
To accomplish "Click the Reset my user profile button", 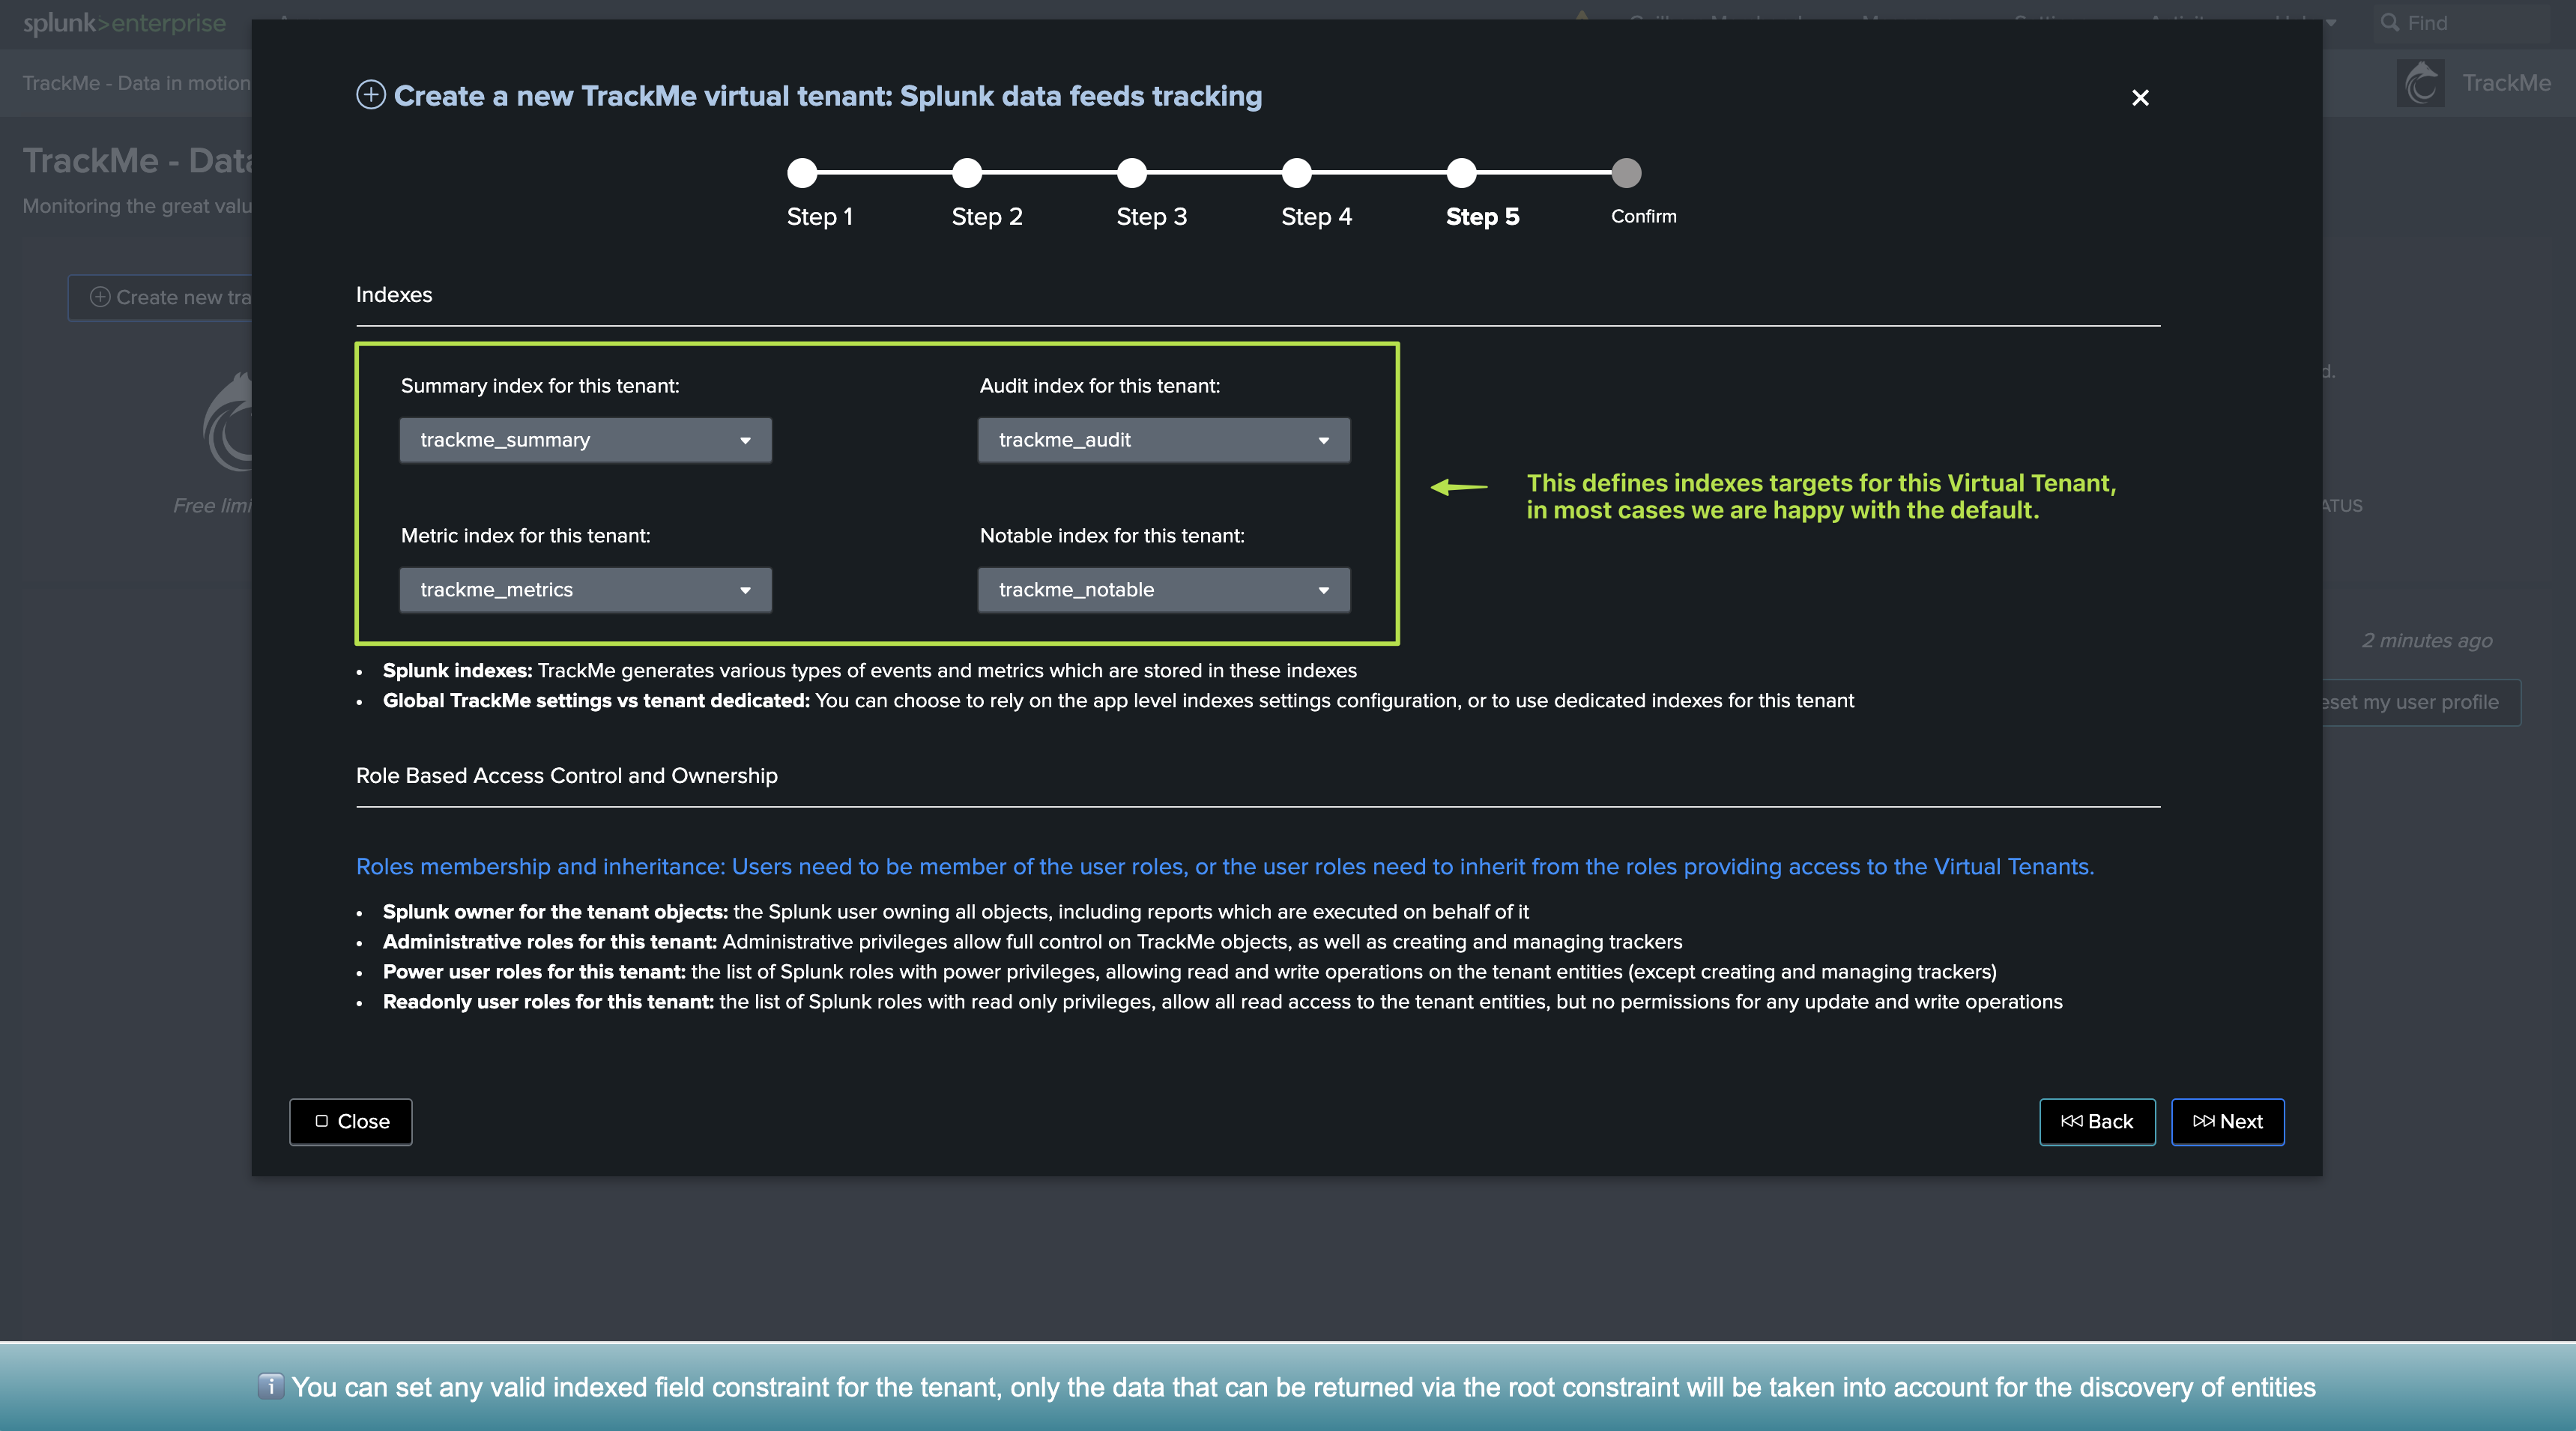I will pos(2420,702).
